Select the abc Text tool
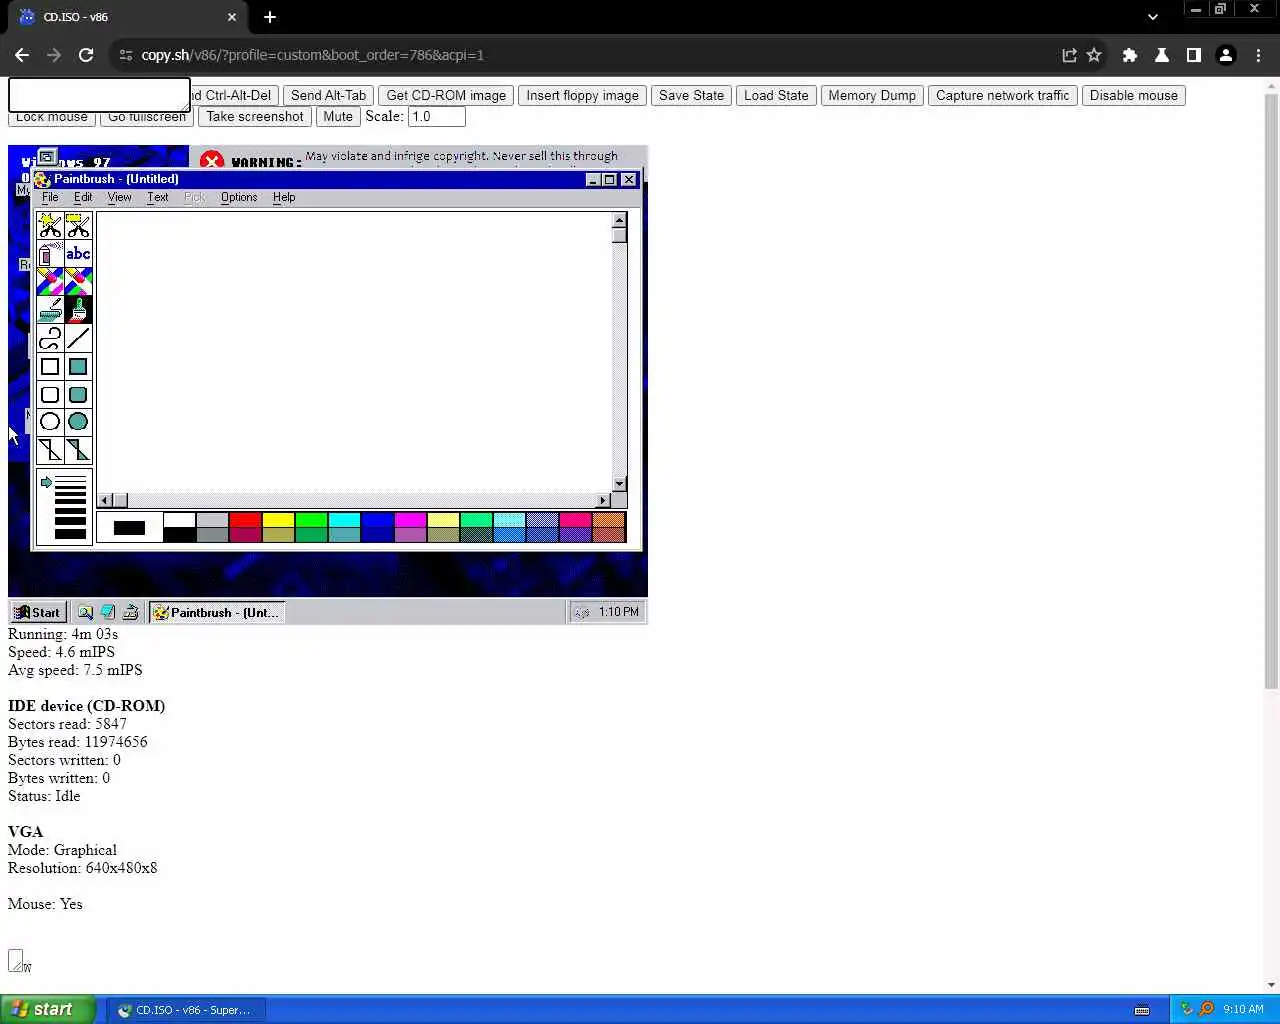The width and height of the screenshot is (1280, 1024). [x=78, y=254]
